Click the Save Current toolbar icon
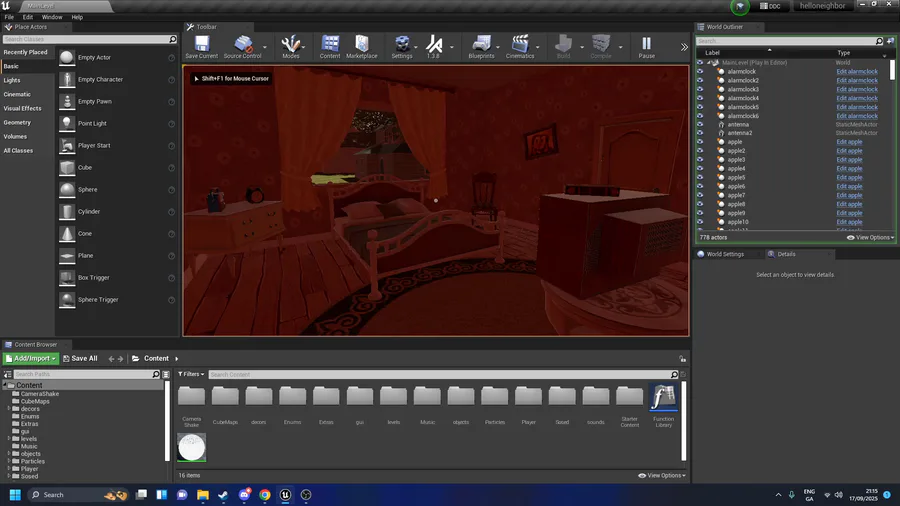Screen dimensions: 900x506 pyautogui.click(x=201, y=44)
